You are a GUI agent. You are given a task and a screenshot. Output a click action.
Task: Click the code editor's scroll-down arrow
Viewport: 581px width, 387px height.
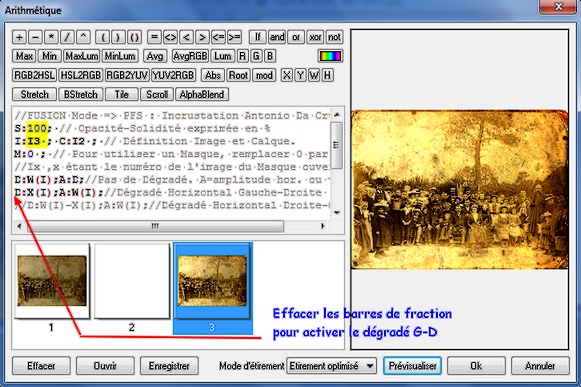pos(336,213)
